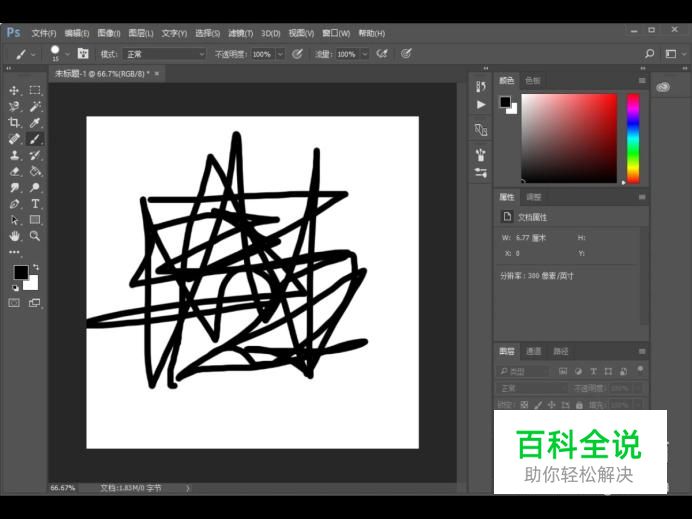The image size is (692, 519).
Task: Open the Actions panel play icon
Action: (x=481, y=105)
